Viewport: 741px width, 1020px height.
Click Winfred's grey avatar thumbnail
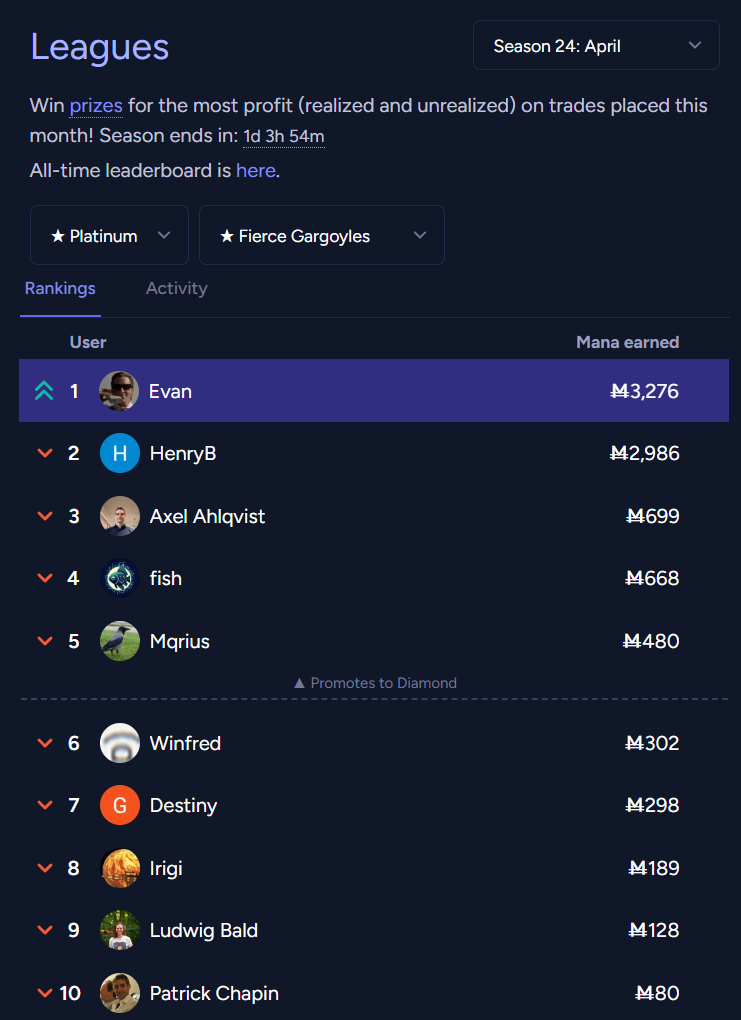click(119, 743)
